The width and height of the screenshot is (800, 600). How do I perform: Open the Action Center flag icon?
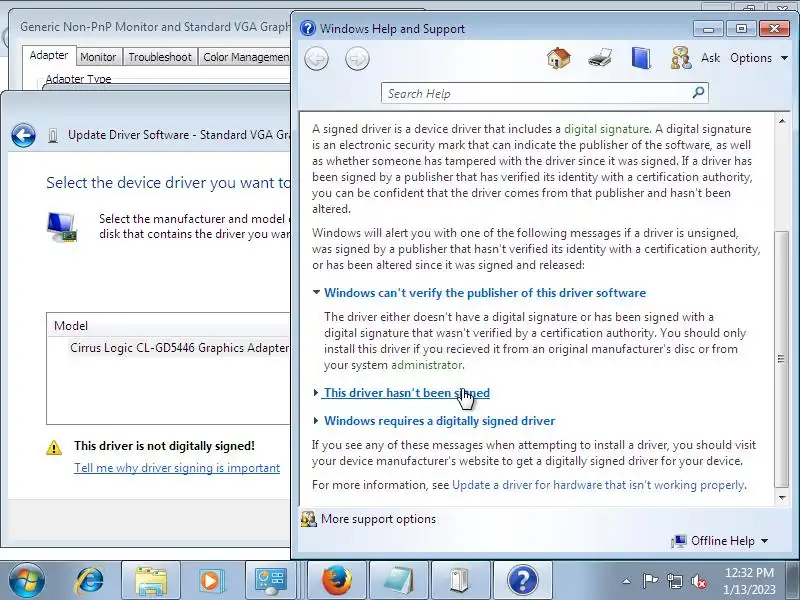coord(650,581)
